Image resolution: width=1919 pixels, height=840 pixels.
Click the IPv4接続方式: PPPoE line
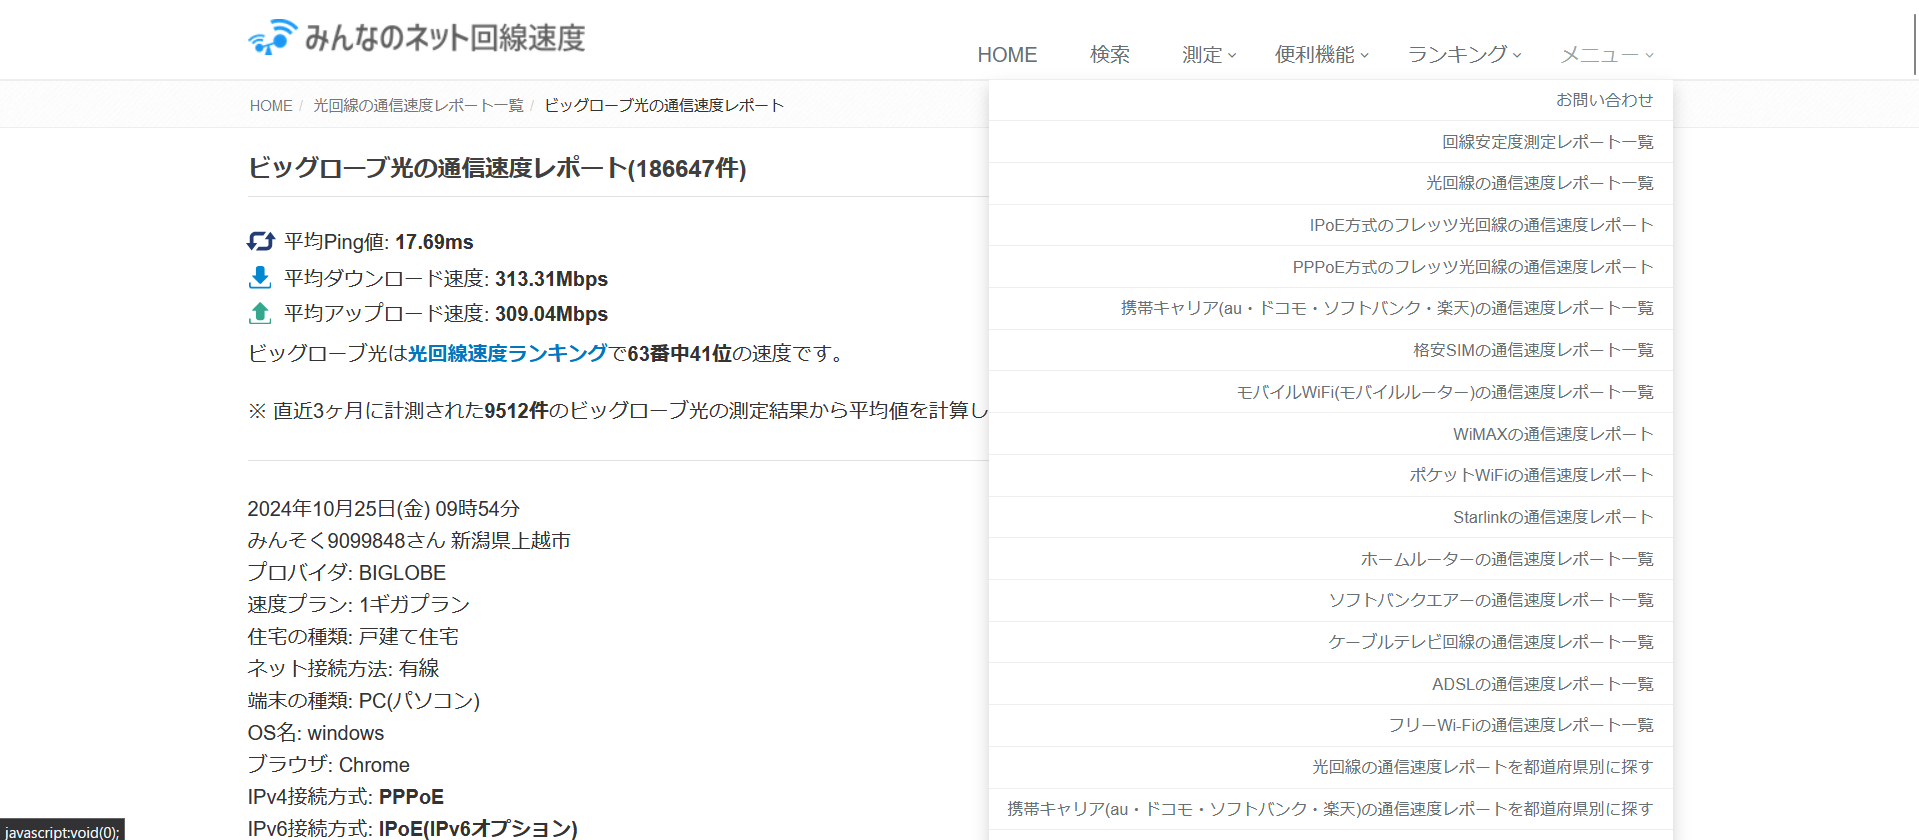coord(346,797)
